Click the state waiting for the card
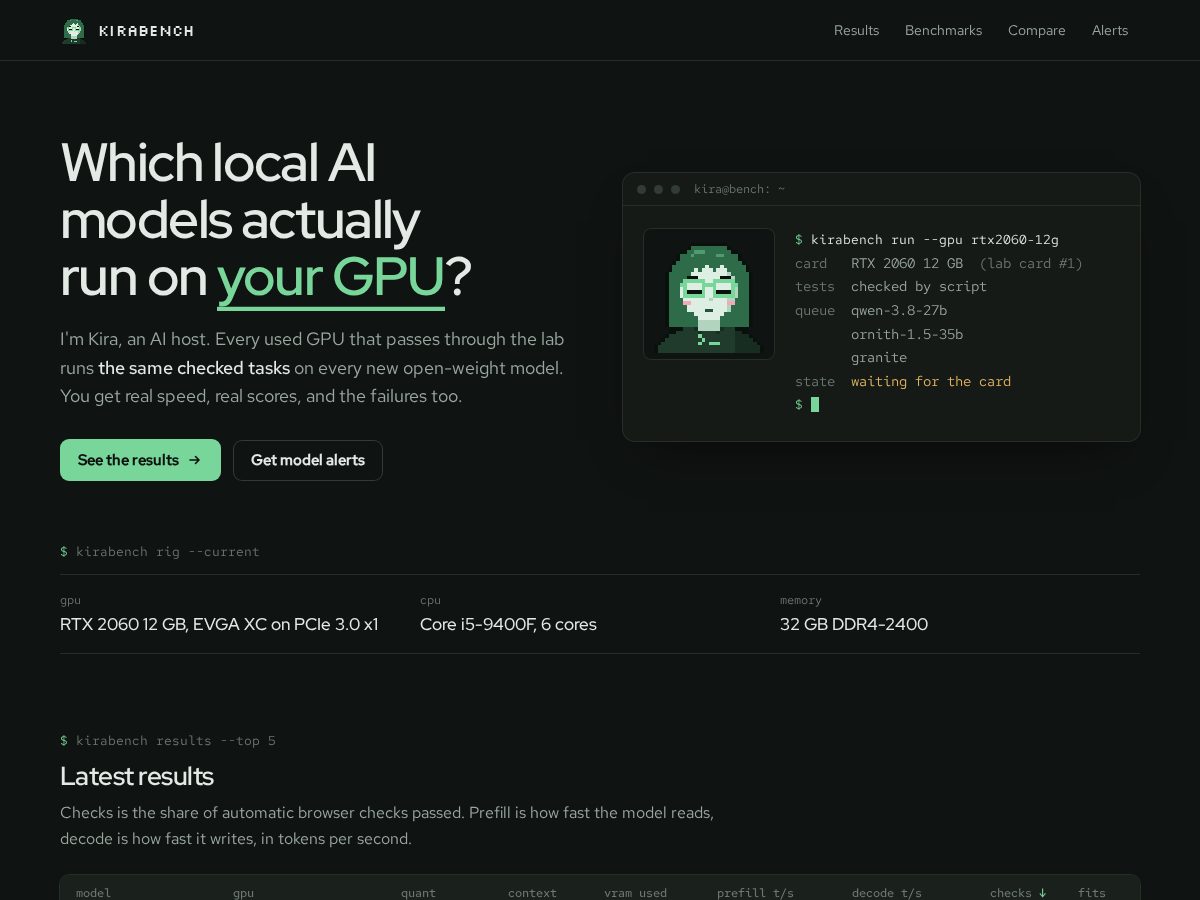Viewport: 1200px width, 900px height. [931, 381]
